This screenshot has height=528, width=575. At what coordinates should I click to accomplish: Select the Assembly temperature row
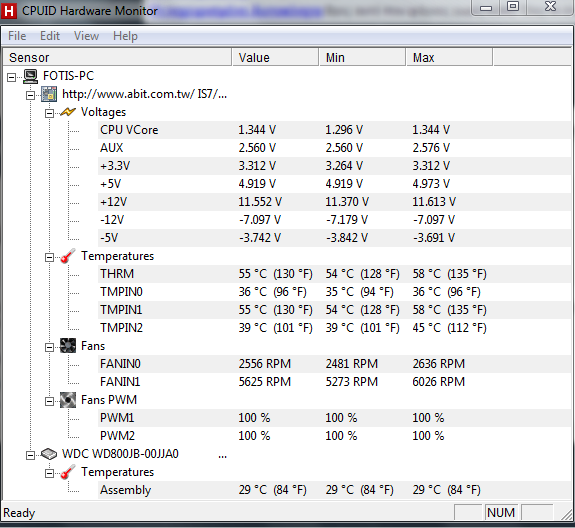[334, 490]
